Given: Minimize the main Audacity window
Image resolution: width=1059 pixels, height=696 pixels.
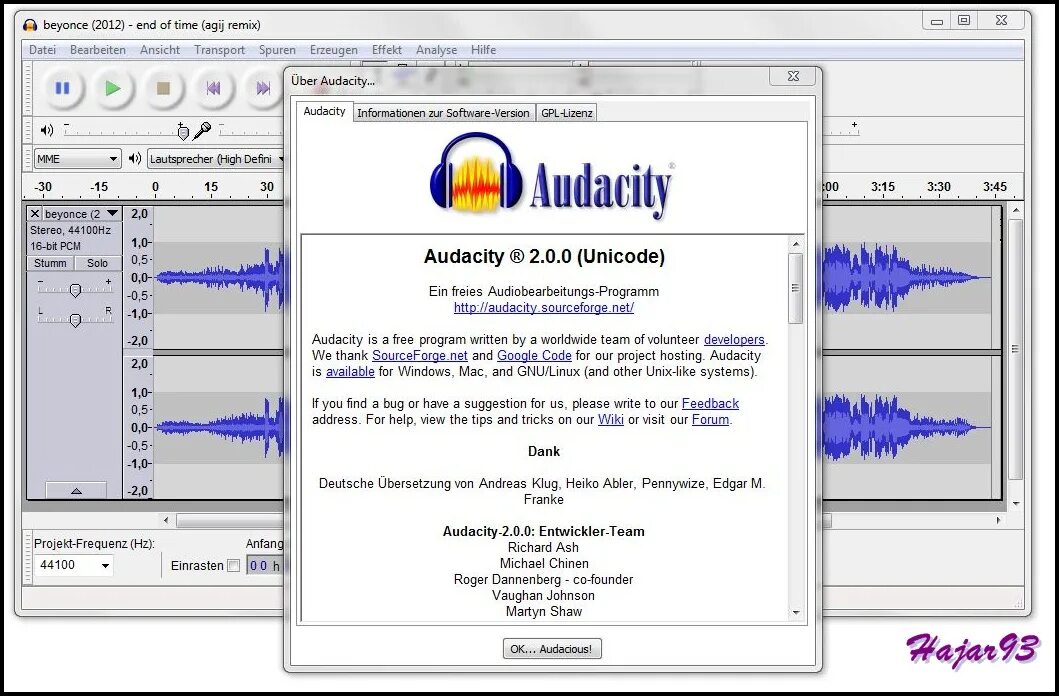Looking at the screenshot, I should tap(937, 21).
